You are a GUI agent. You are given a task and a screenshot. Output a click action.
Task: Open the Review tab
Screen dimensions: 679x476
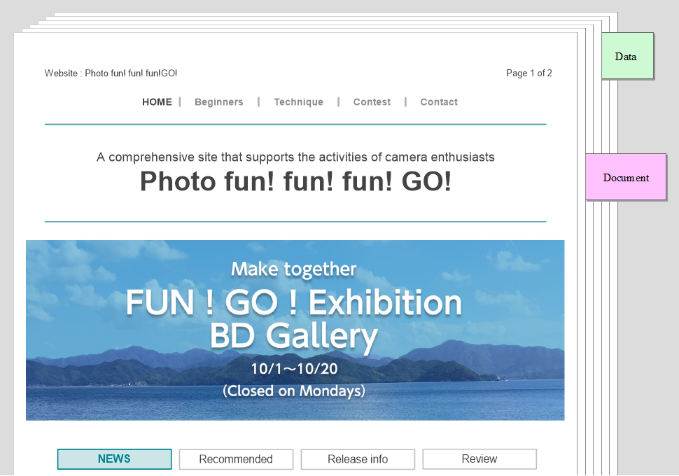479,459
